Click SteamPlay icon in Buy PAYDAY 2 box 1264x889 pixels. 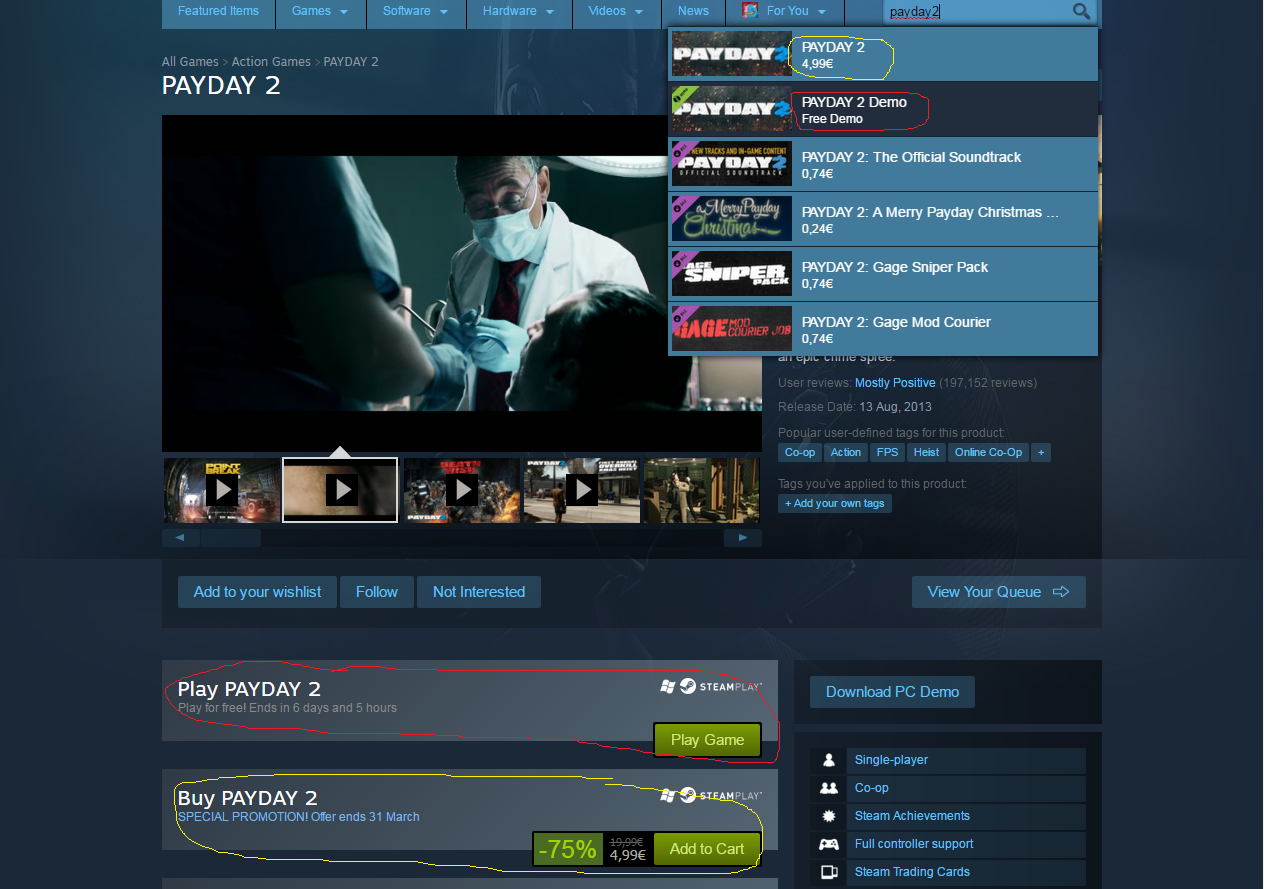(x=711, y=795)
